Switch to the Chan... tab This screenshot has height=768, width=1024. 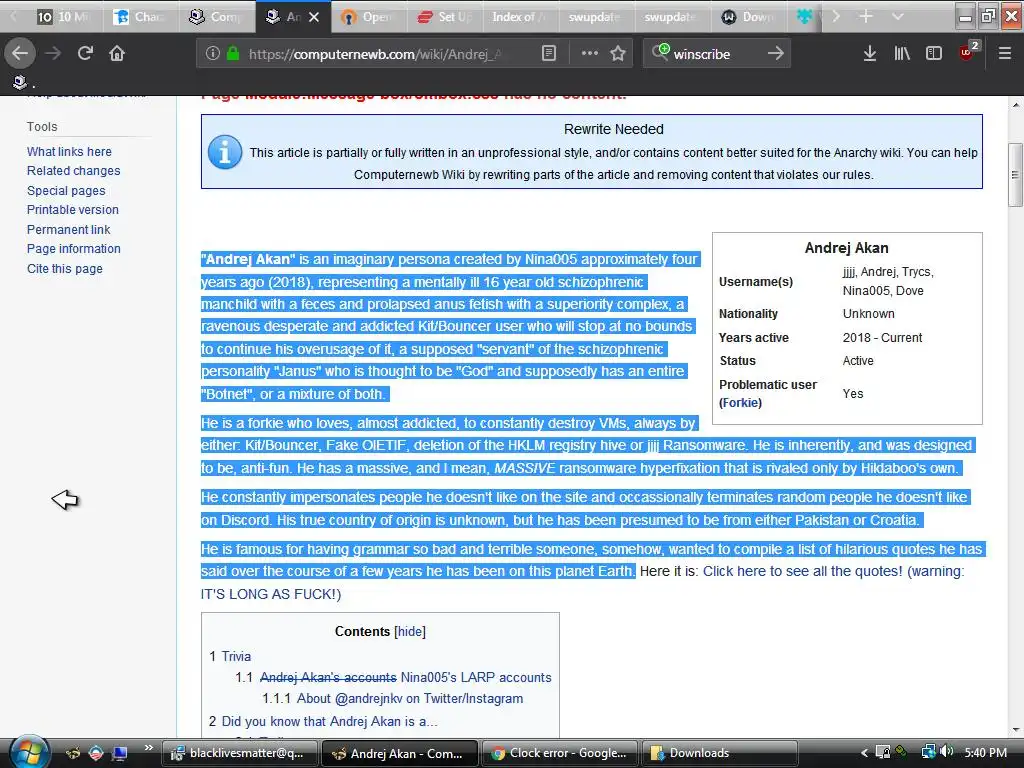[x=140, y=16]
